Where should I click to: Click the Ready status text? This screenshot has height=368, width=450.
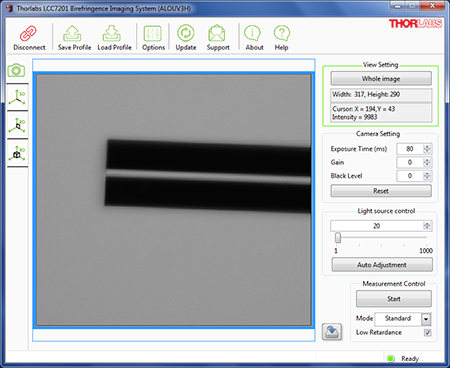410,359
